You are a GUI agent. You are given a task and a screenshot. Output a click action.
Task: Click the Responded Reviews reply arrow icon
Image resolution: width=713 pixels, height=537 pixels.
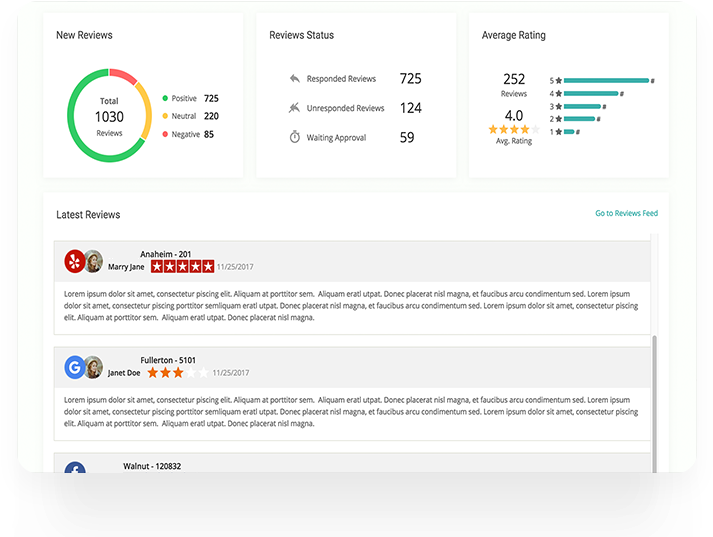(x=295, y=79)
